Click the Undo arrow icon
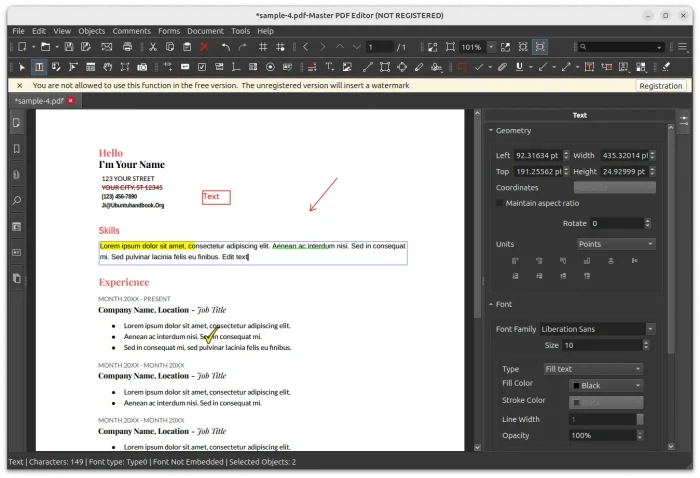This screenshot has width=700, height=478. (x=226, y=47)
